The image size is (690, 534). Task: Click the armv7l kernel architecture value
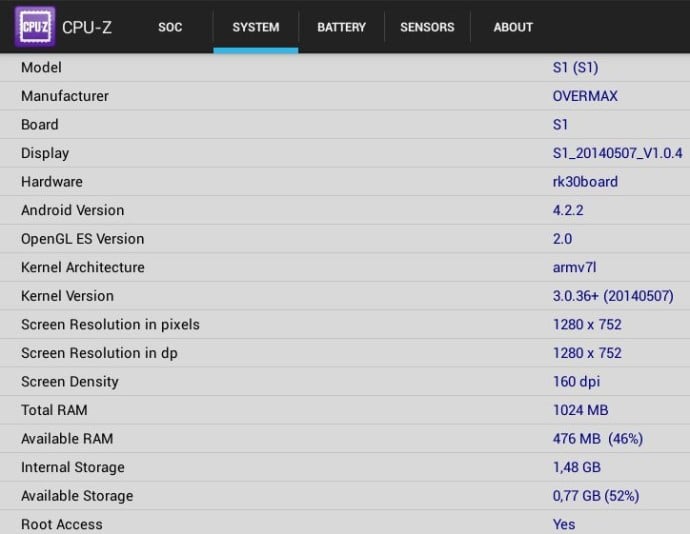point(575,267)
